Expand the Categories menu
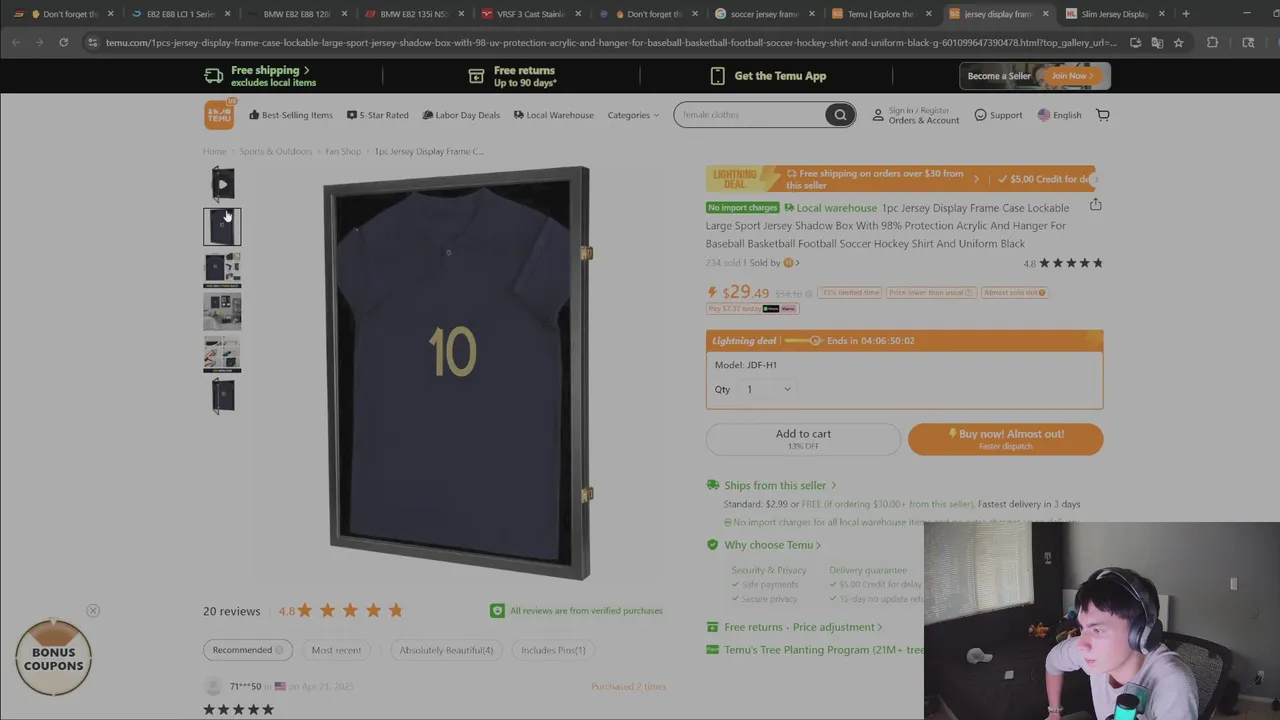The image size is (1280, 720). pyautogui.click(x=633, y=115)
